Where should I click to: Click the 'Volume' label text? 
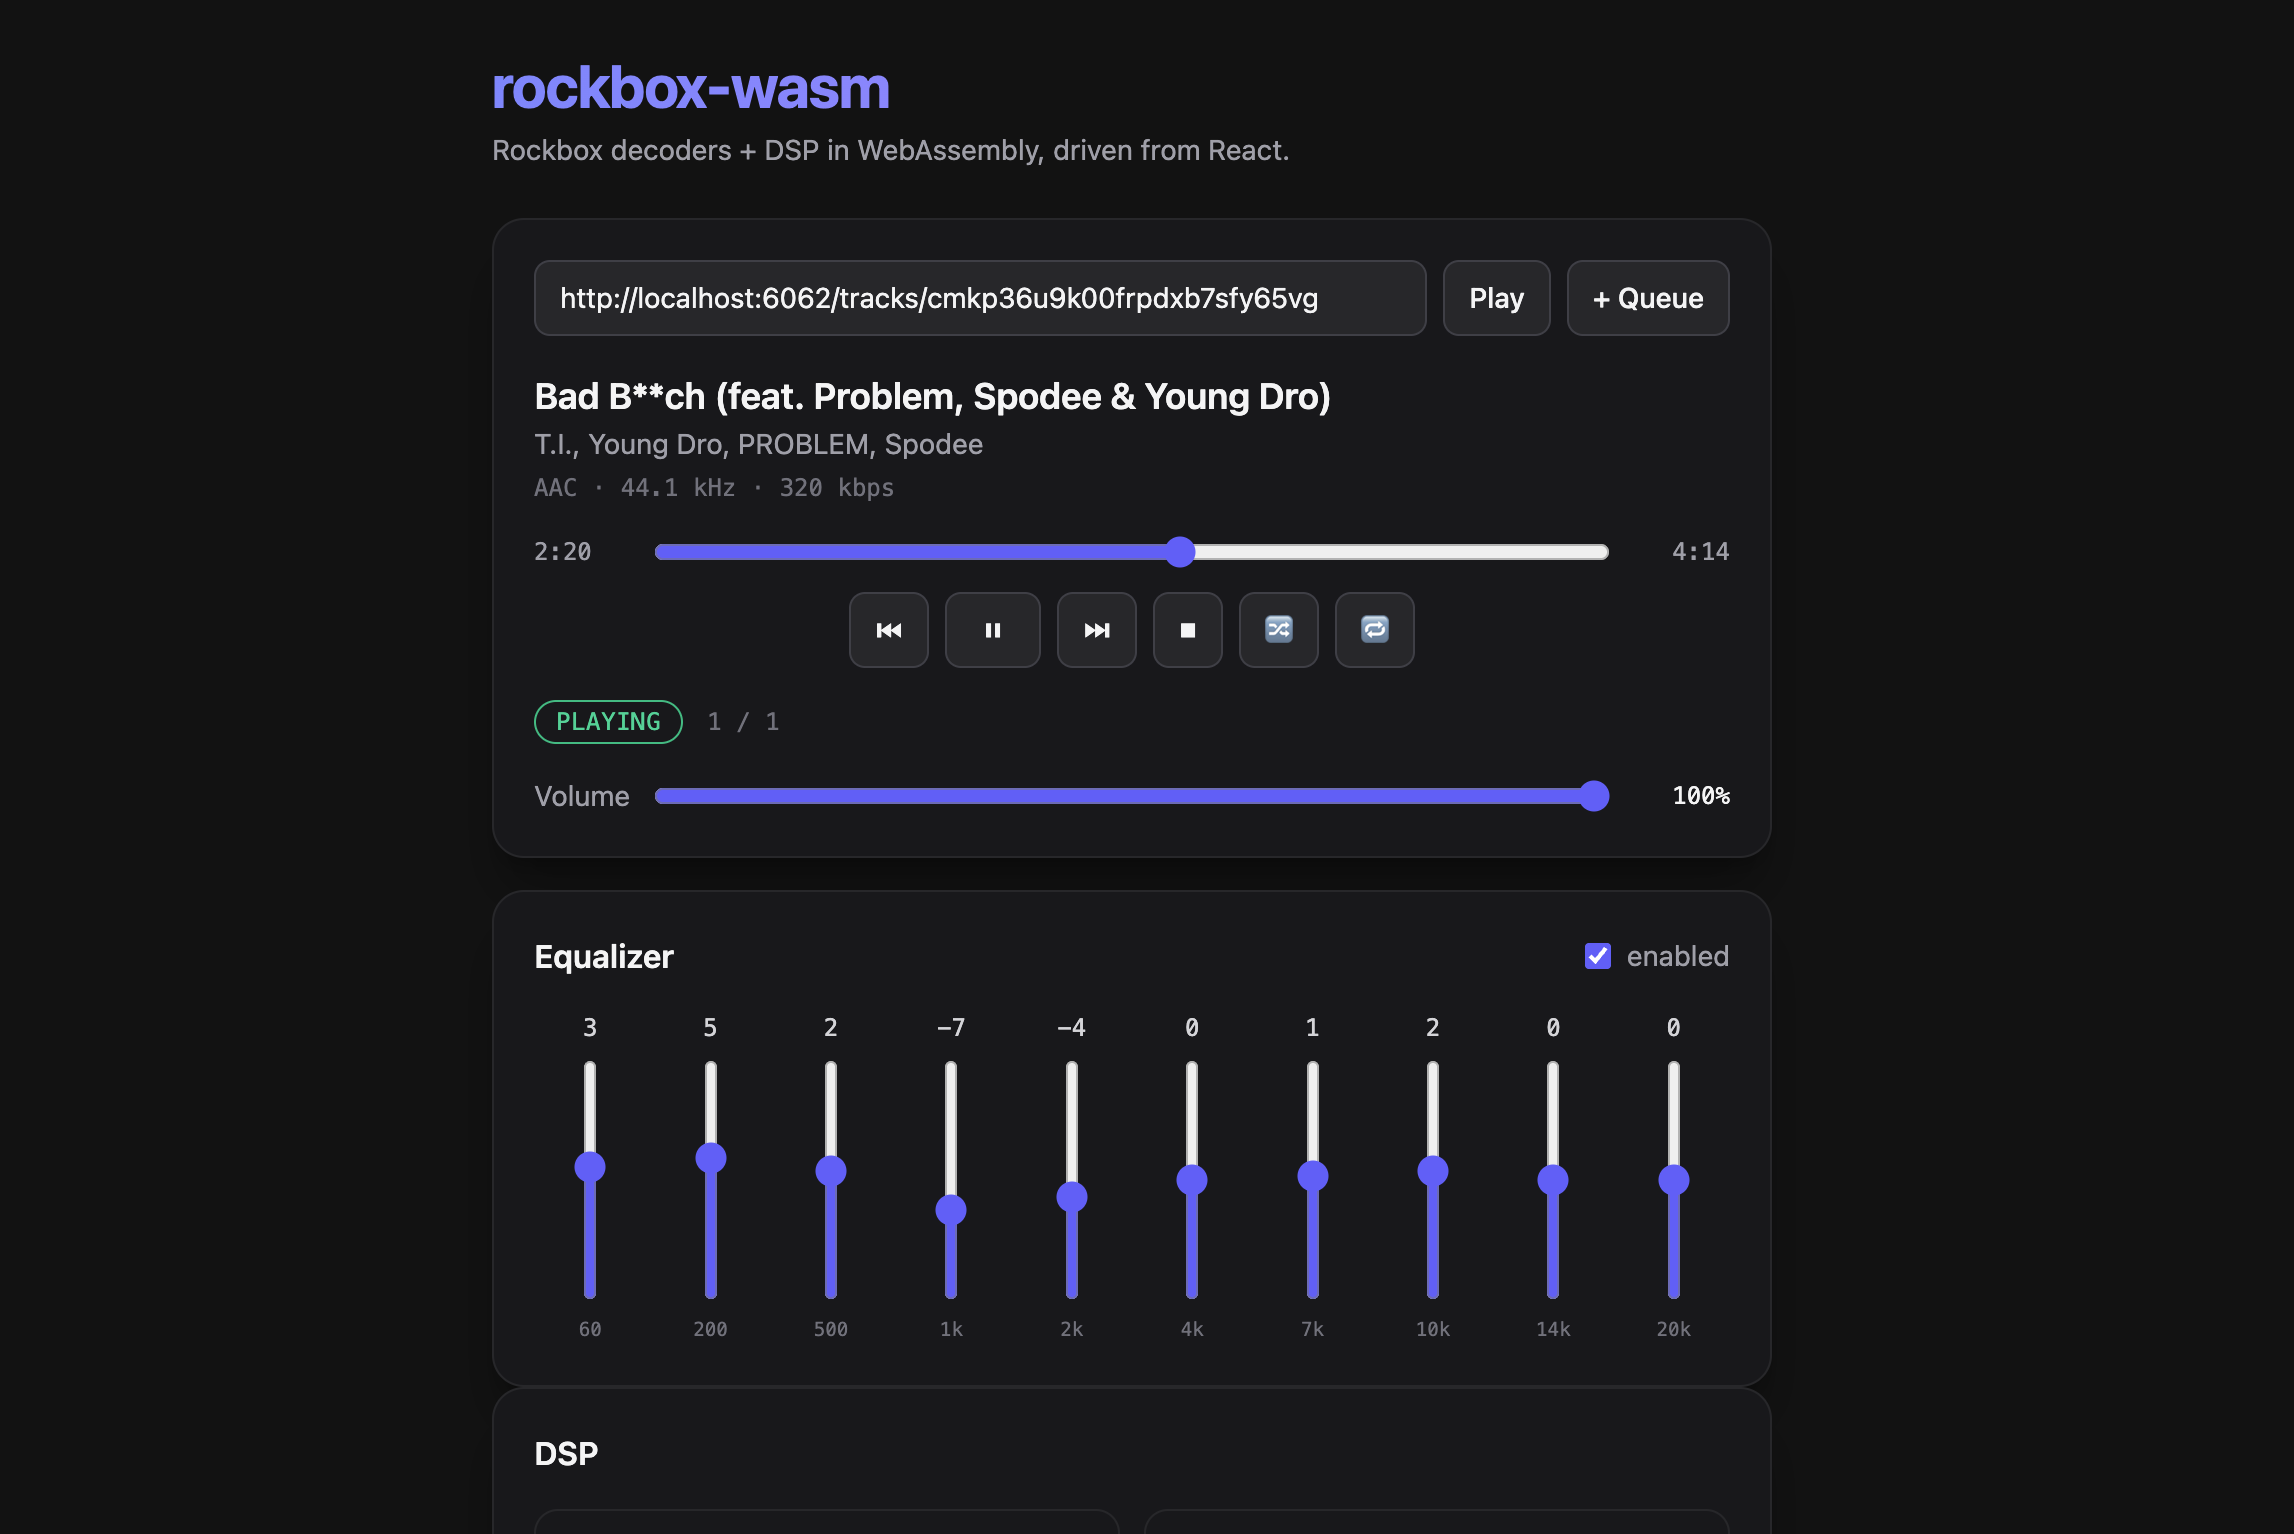pyautogui.click(x=582, y=796)
